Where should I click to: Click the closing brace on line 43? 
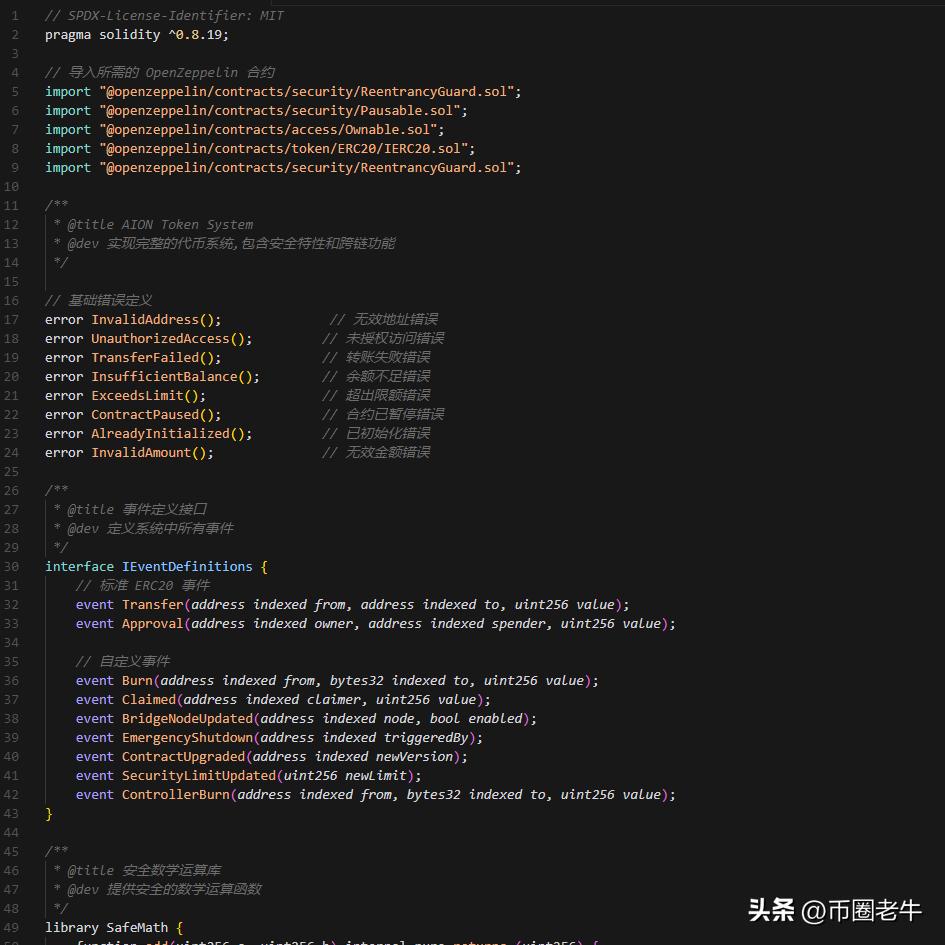click(49, 814)
